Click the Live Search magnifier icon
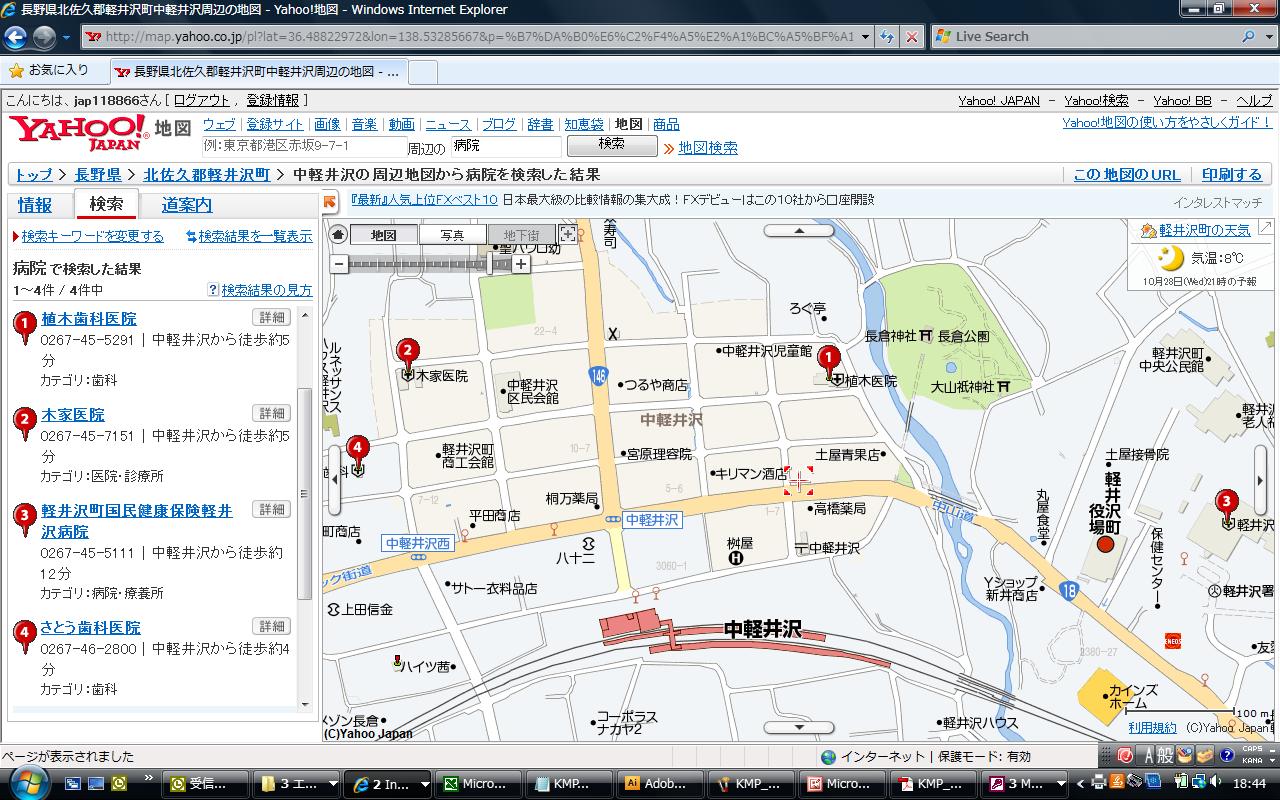The height and width of the screenshot is (800, 1280). click(x=1248, y=37)
